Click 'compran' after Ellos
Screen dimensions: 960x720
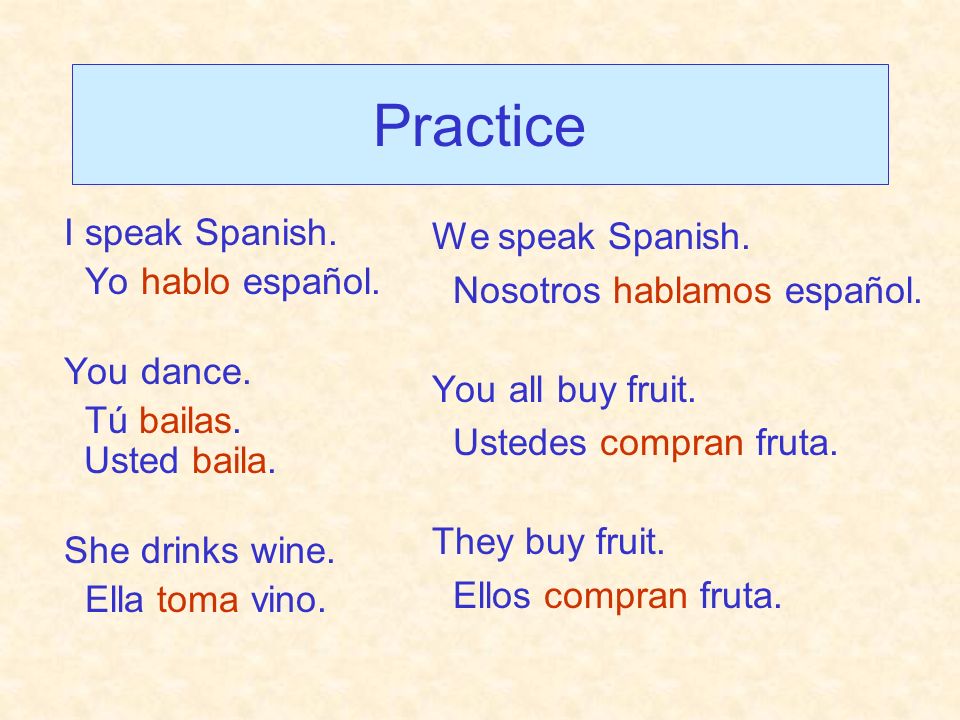(x=615, y=596)
